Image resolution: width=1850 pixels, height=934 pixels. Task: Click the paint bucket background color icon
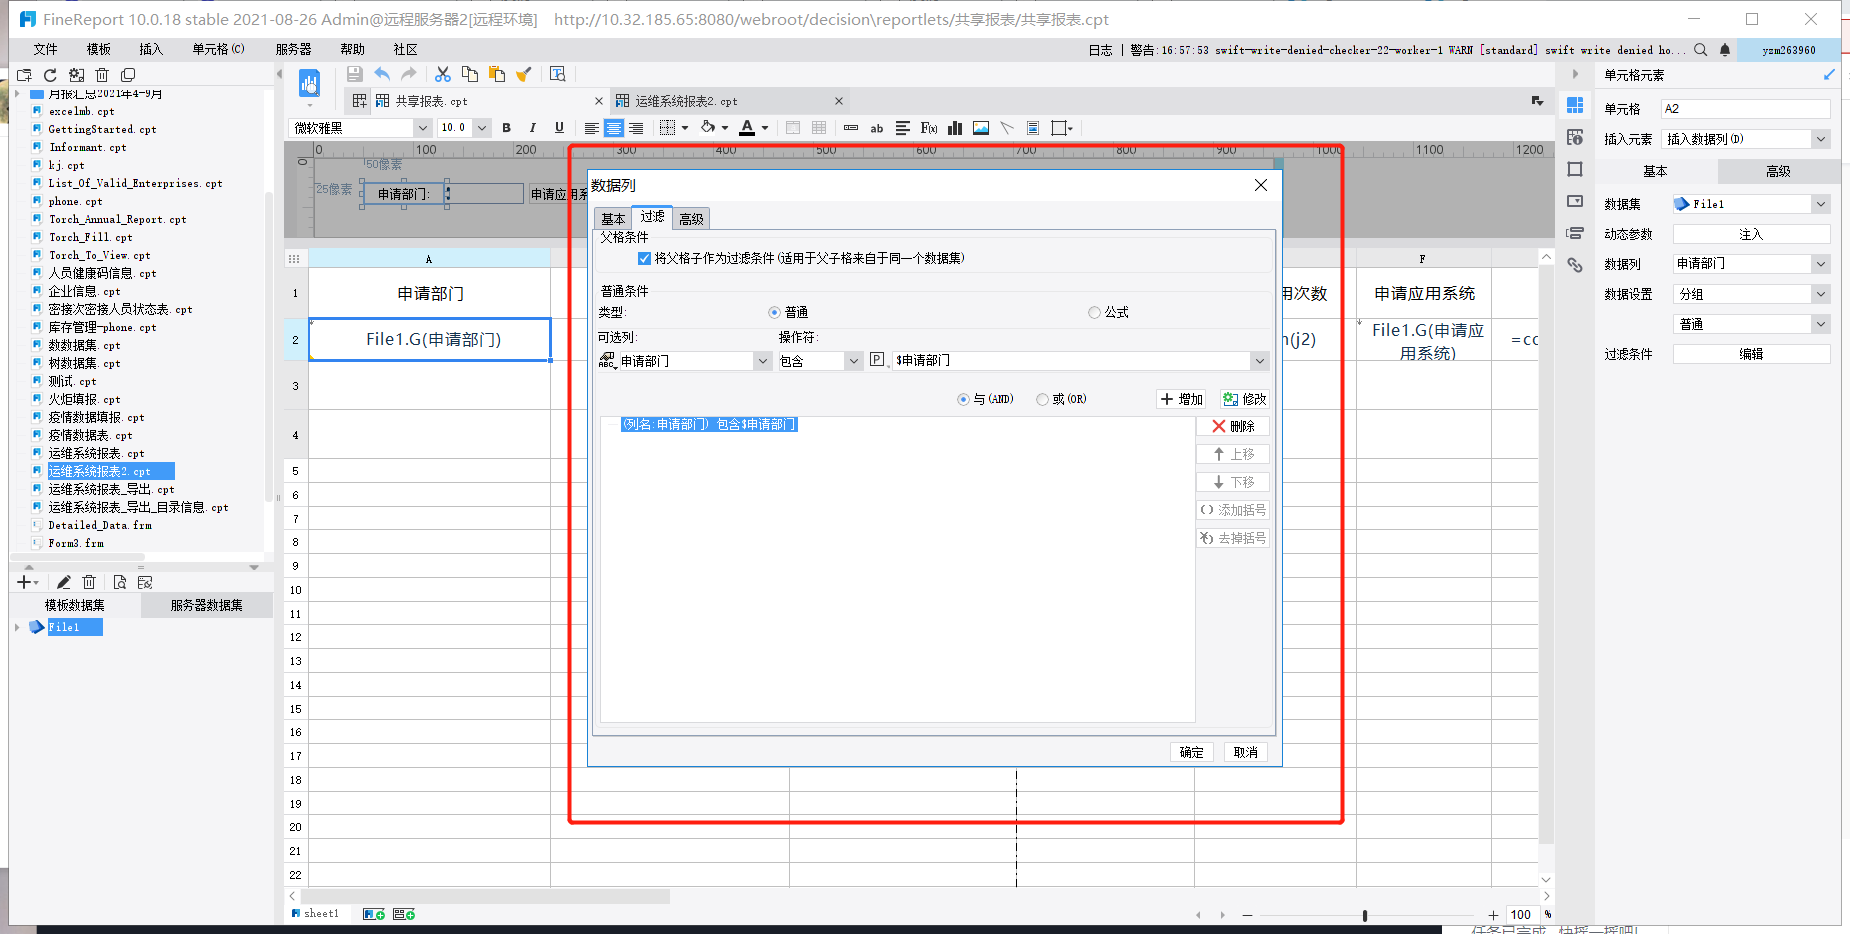pos(708,128)
